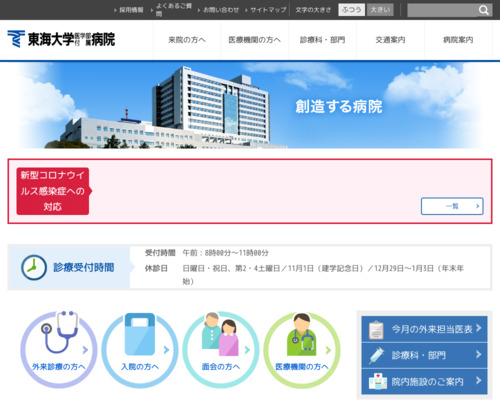Open the 一覧 list button with chevron
500x400 pixels.
click(x=452, y=206)
